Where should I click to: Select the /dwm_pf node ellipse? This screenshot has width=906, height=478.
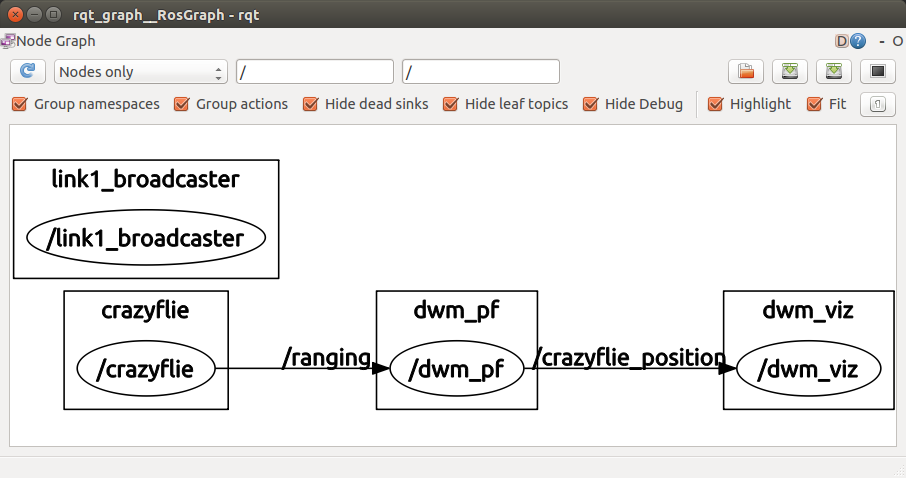coord(456,368)
